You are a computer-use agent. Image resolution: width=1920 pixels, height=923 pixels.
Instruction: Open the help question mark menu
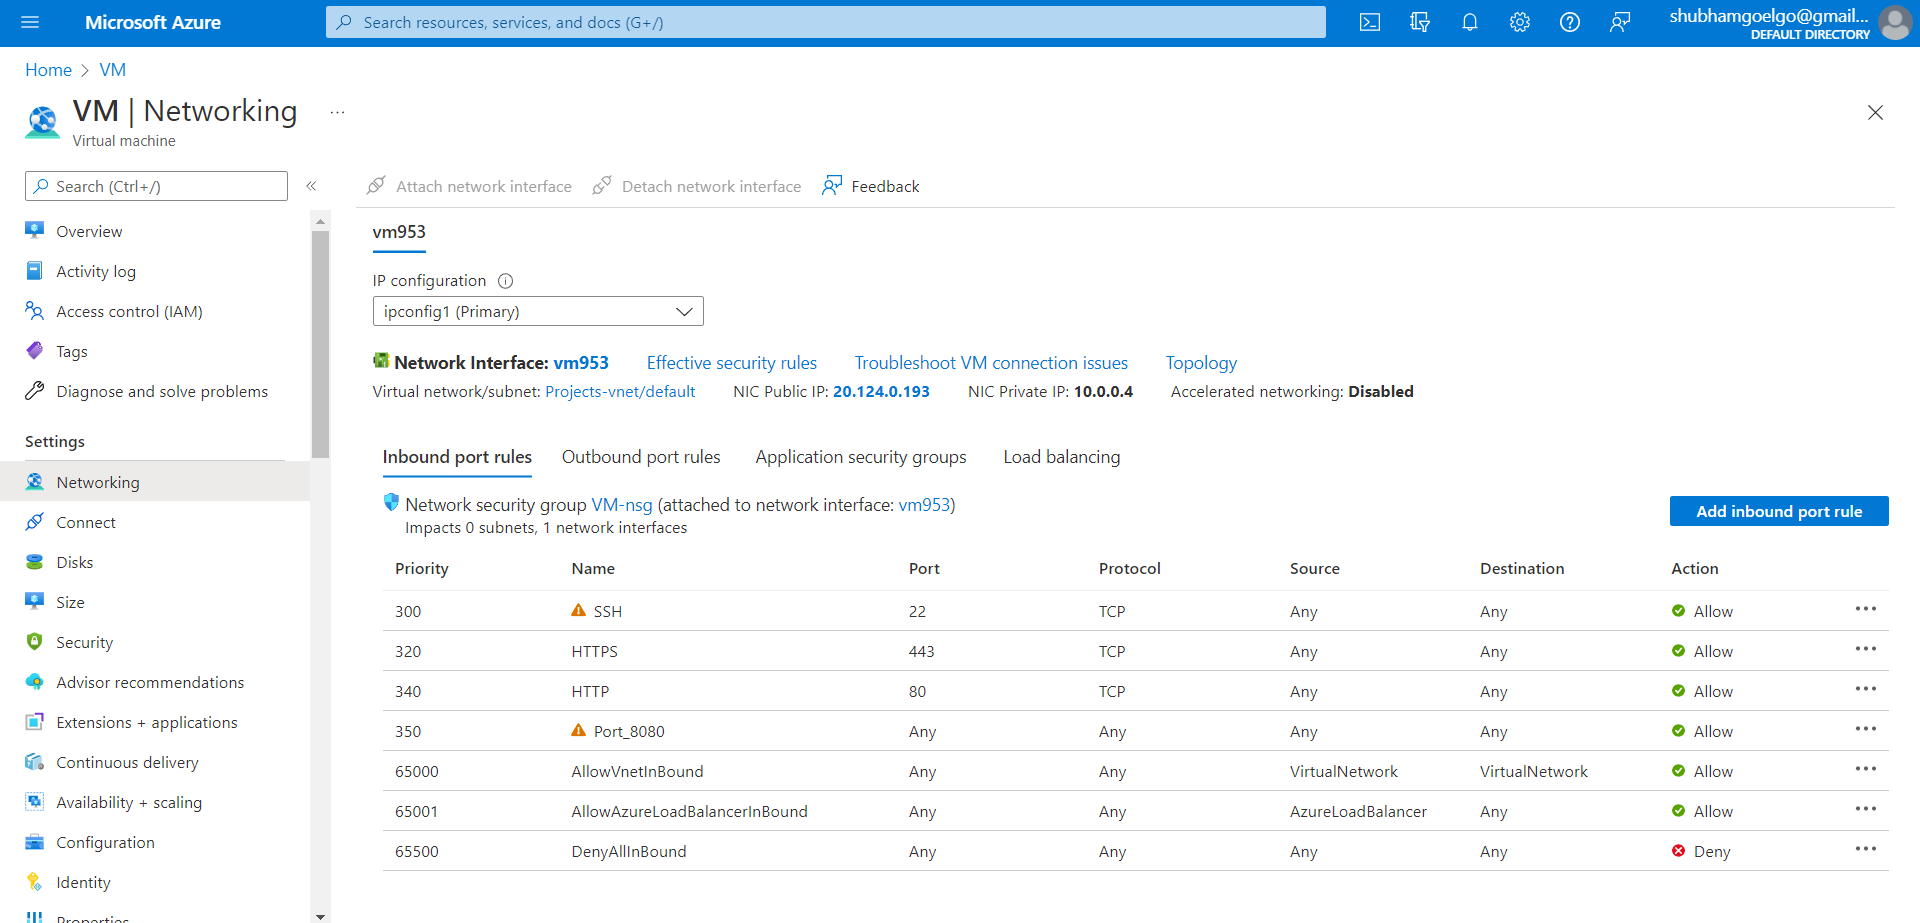[1569, 22]
